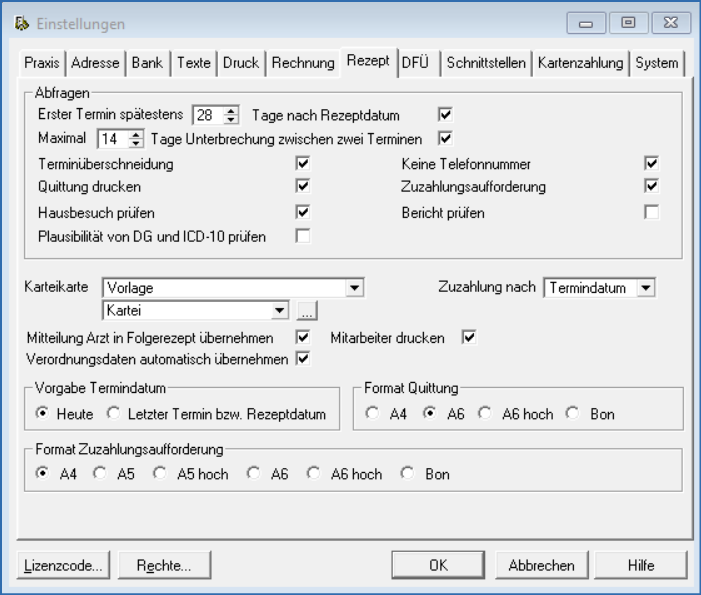701x595 pixels.
Task: Close the Einstellungen window
Action: pos(671,23)
